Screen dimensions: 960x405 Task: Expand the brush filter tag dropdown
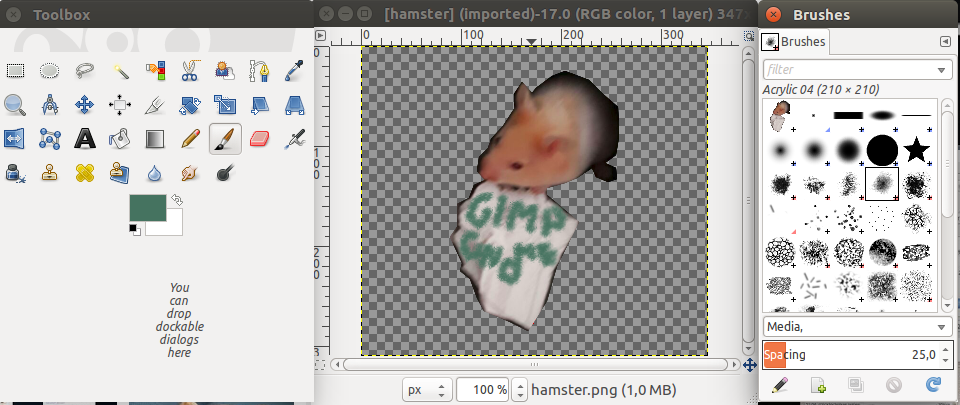pos(942,70)
